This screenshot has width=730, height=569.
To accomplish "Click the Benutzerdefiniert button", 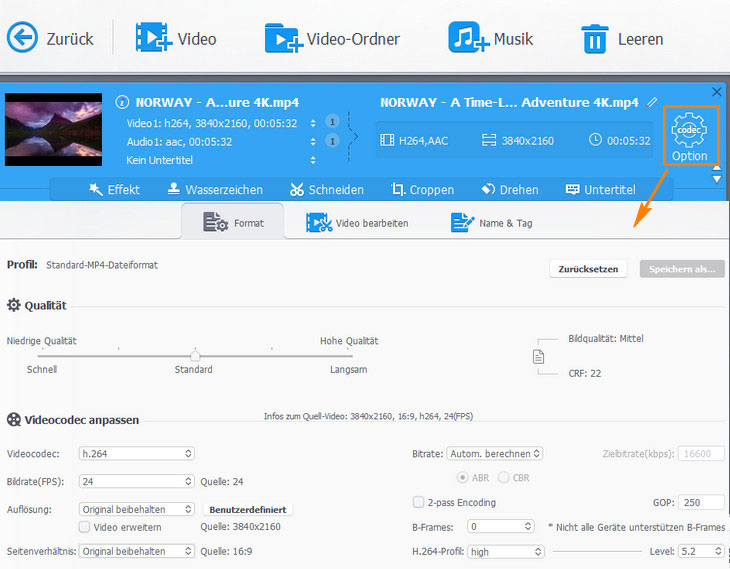I will point(248,510).
